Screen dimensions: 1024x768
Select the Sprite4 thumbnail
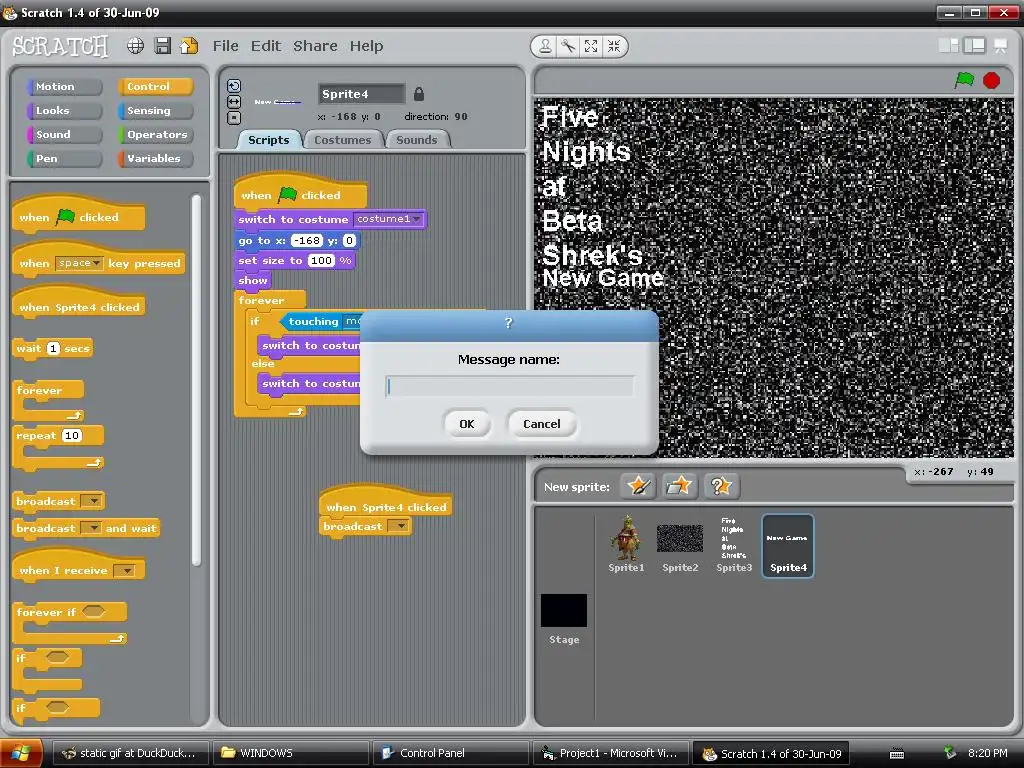788,546
